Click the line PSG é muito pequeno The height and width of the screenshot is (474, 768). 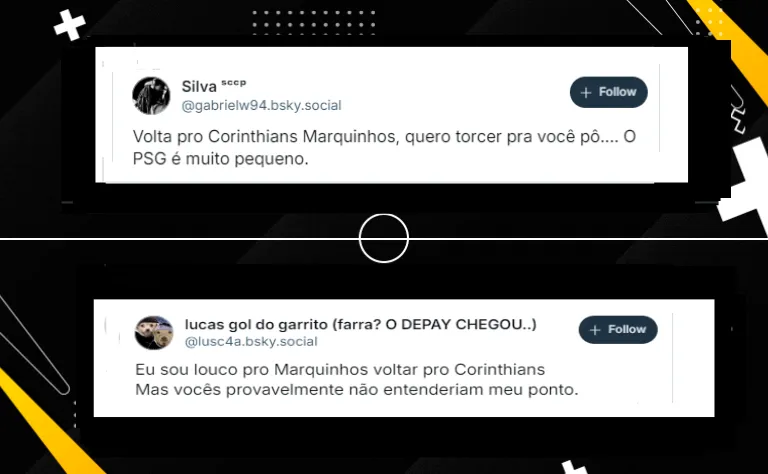tap(220, 159)
